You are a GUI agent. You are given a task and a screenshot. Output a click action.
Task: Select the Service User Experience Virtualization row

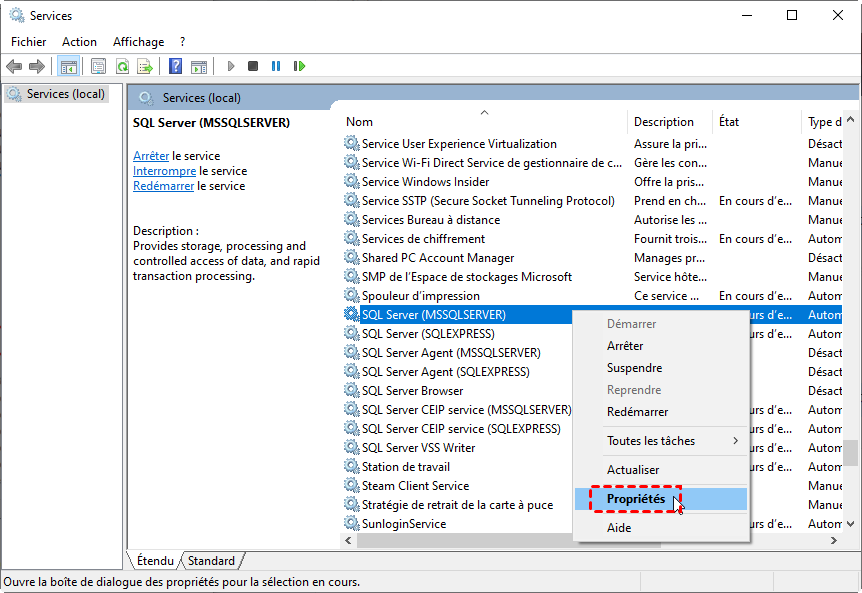tap(593, 143)
